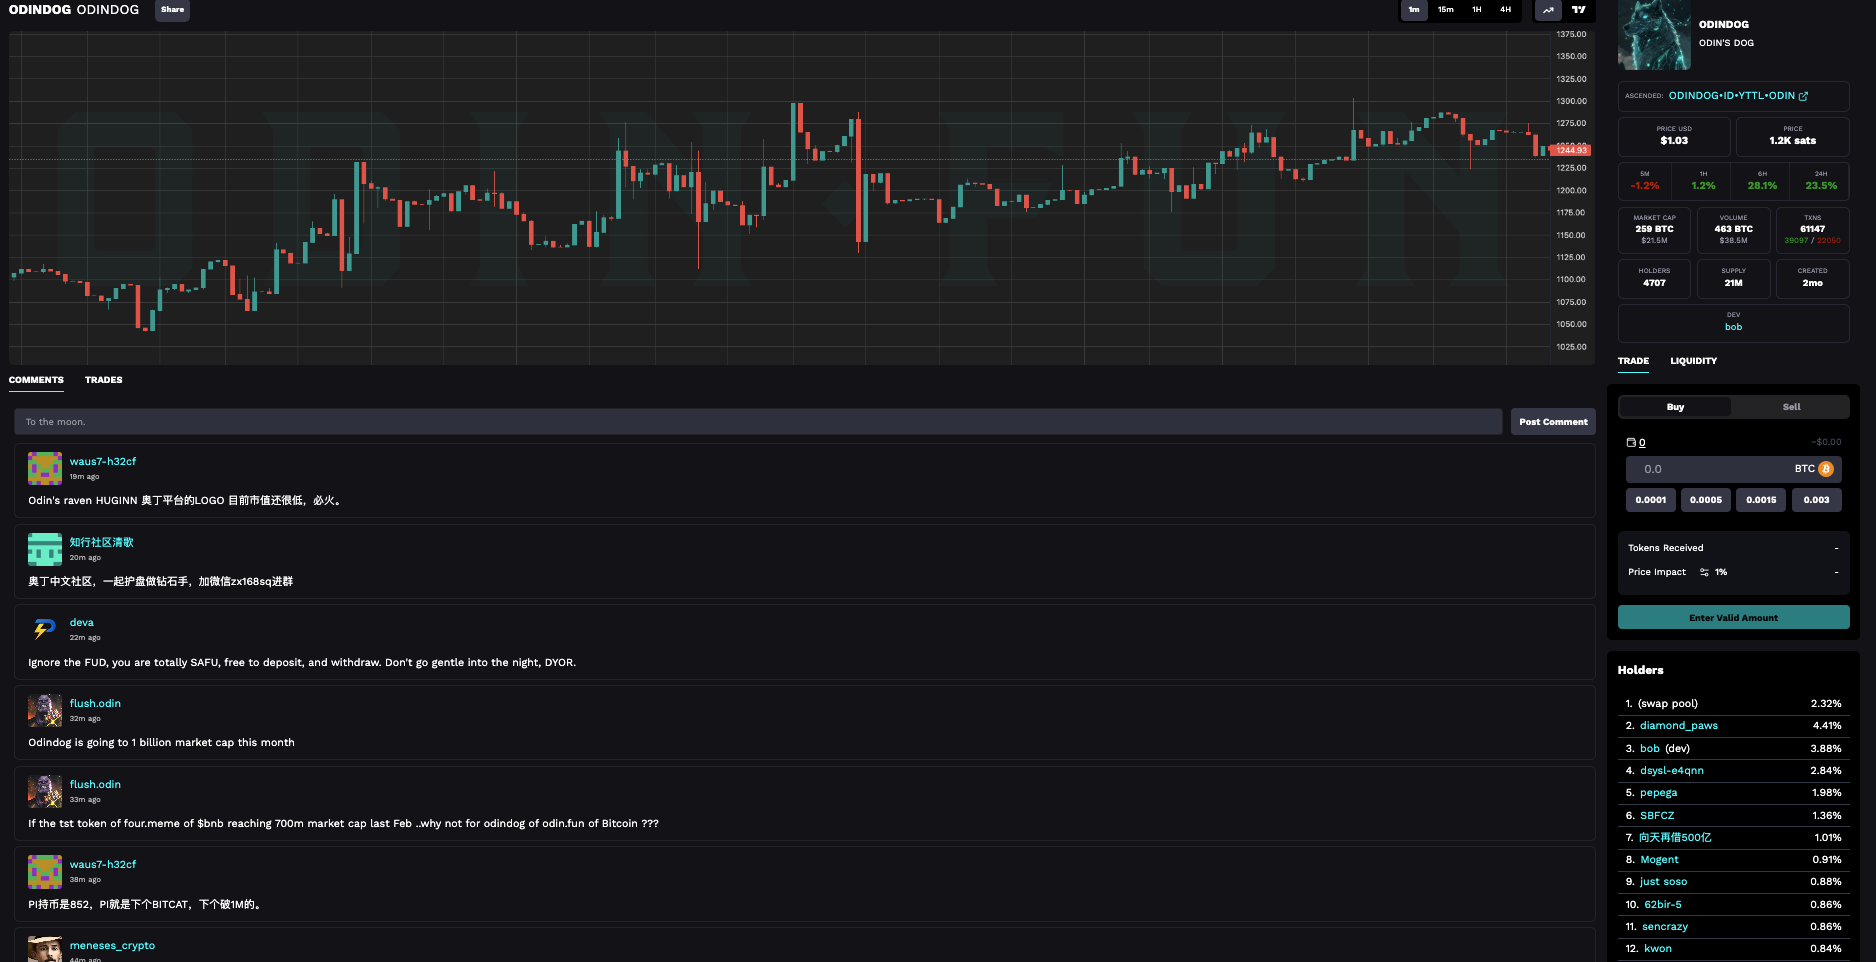Viewport: 1876px width, 962px height.
Task: Switch to the TradingView chart icon
Action: pyautogui.click(x=1579, y=10)
